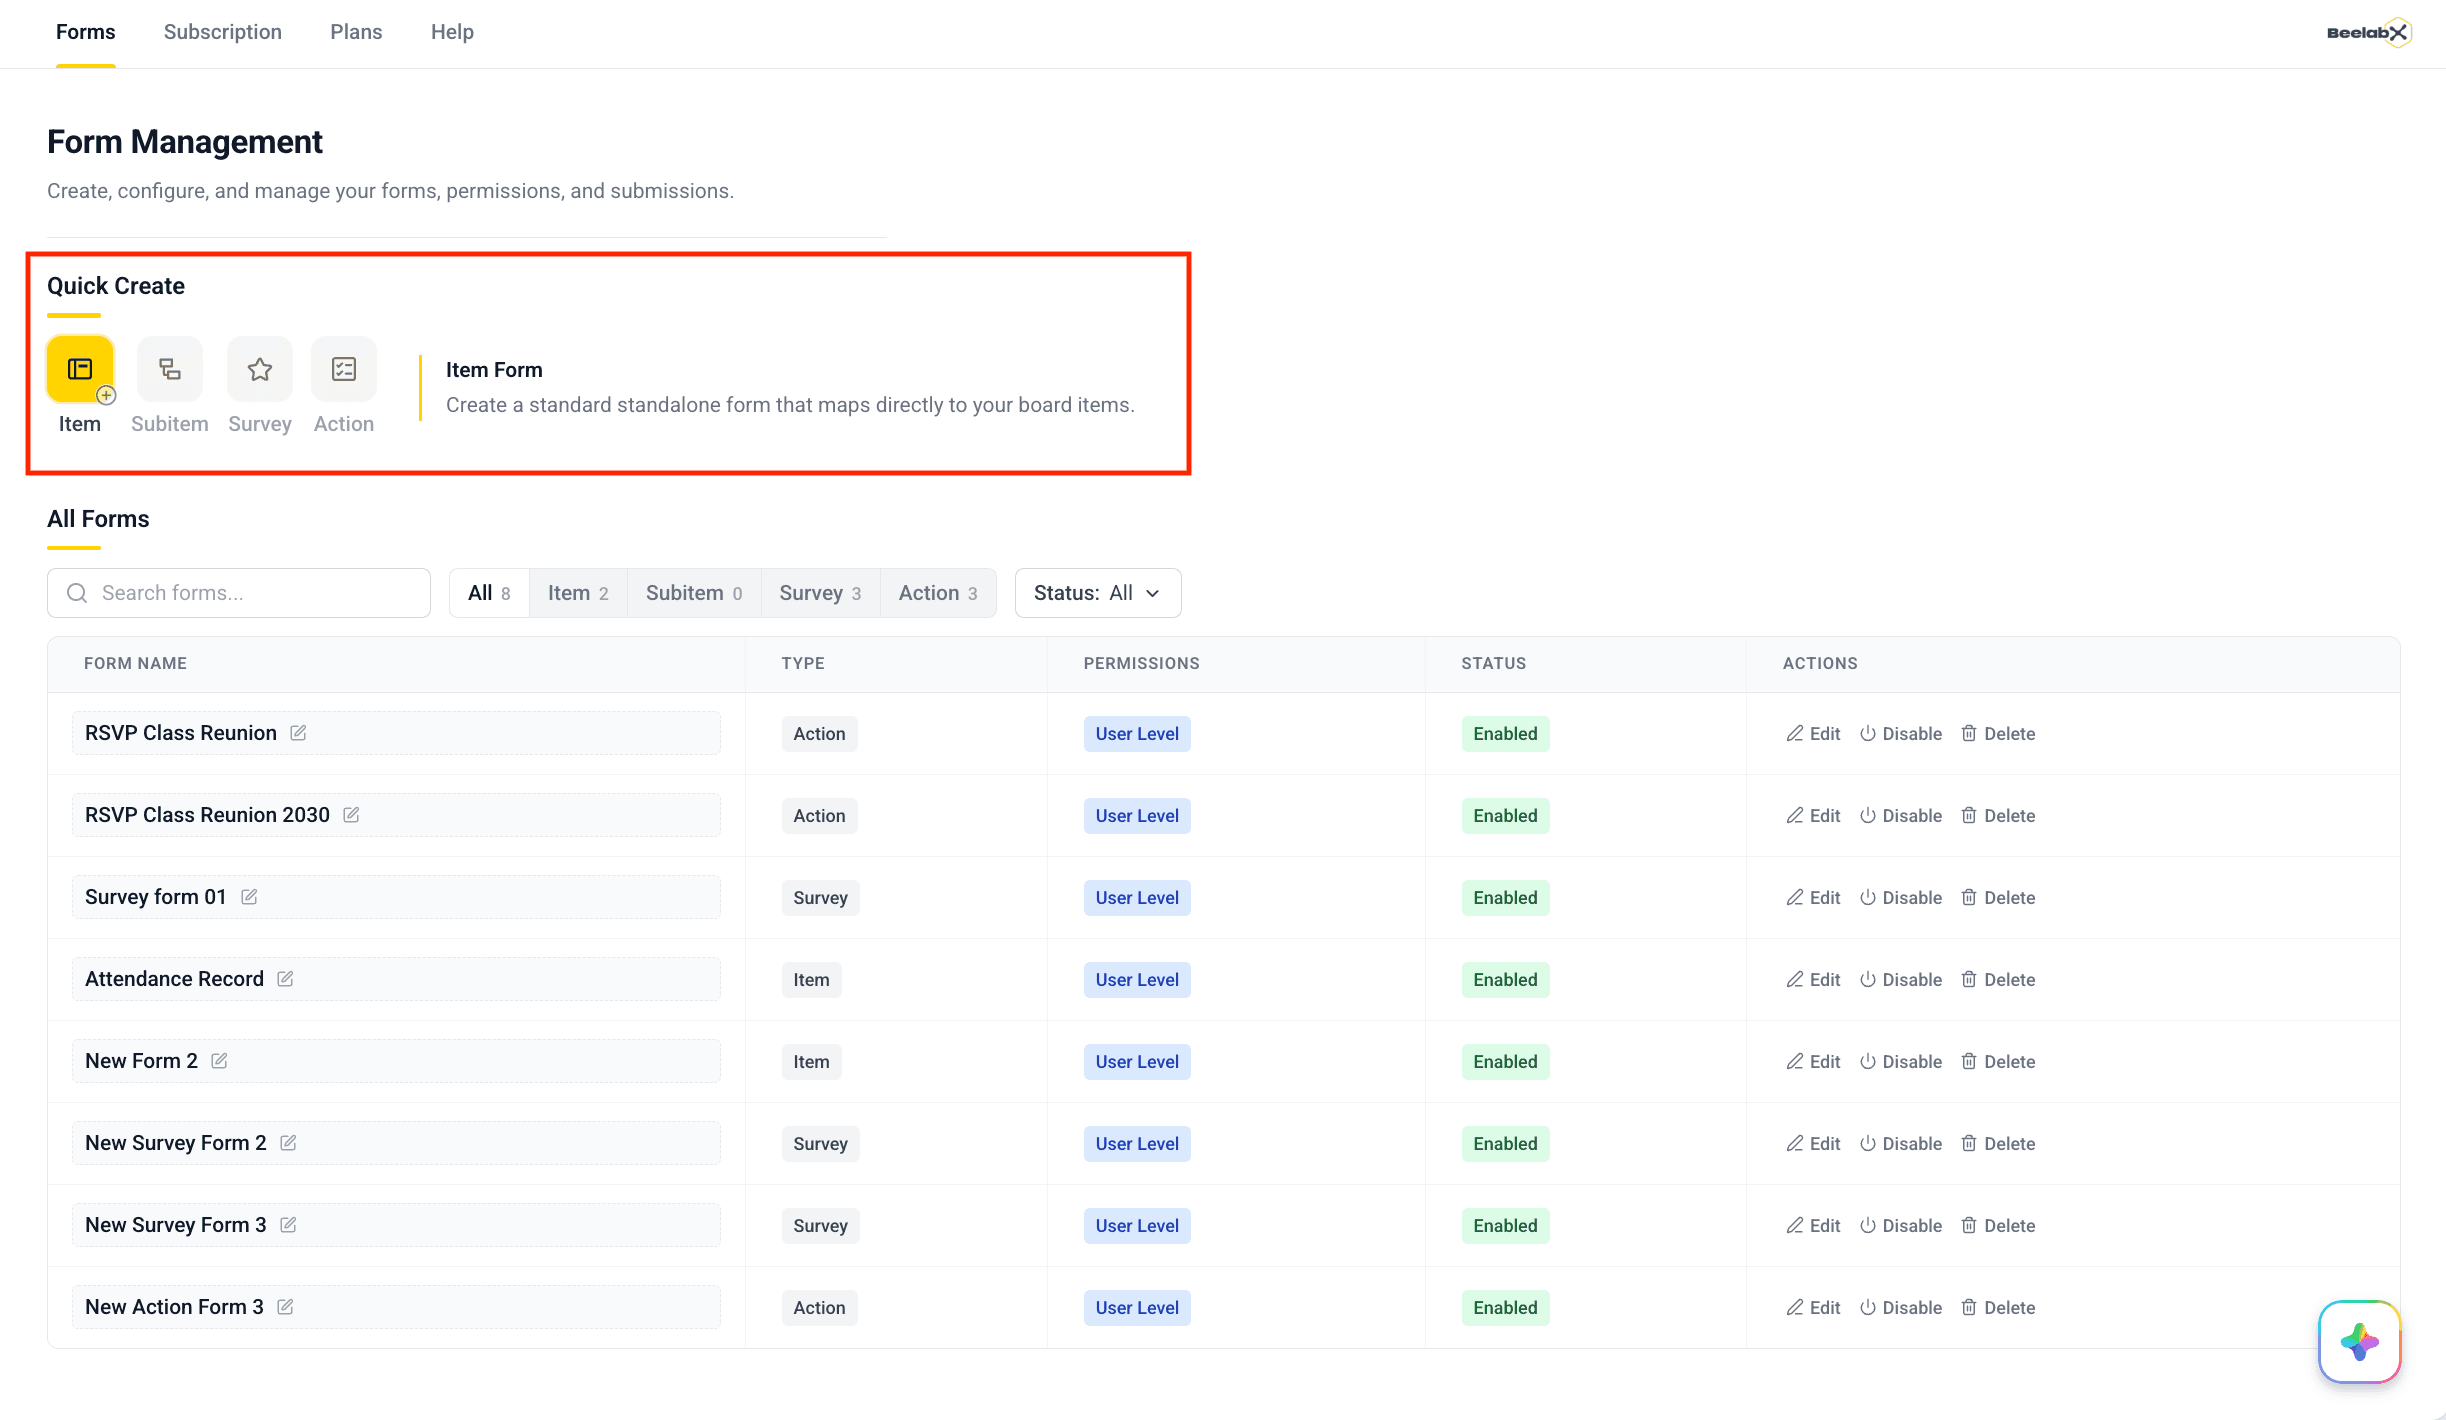Screen dimensions: 2446x1420
Task: Edit New Action Form 3
Action: (1813, 1308)
